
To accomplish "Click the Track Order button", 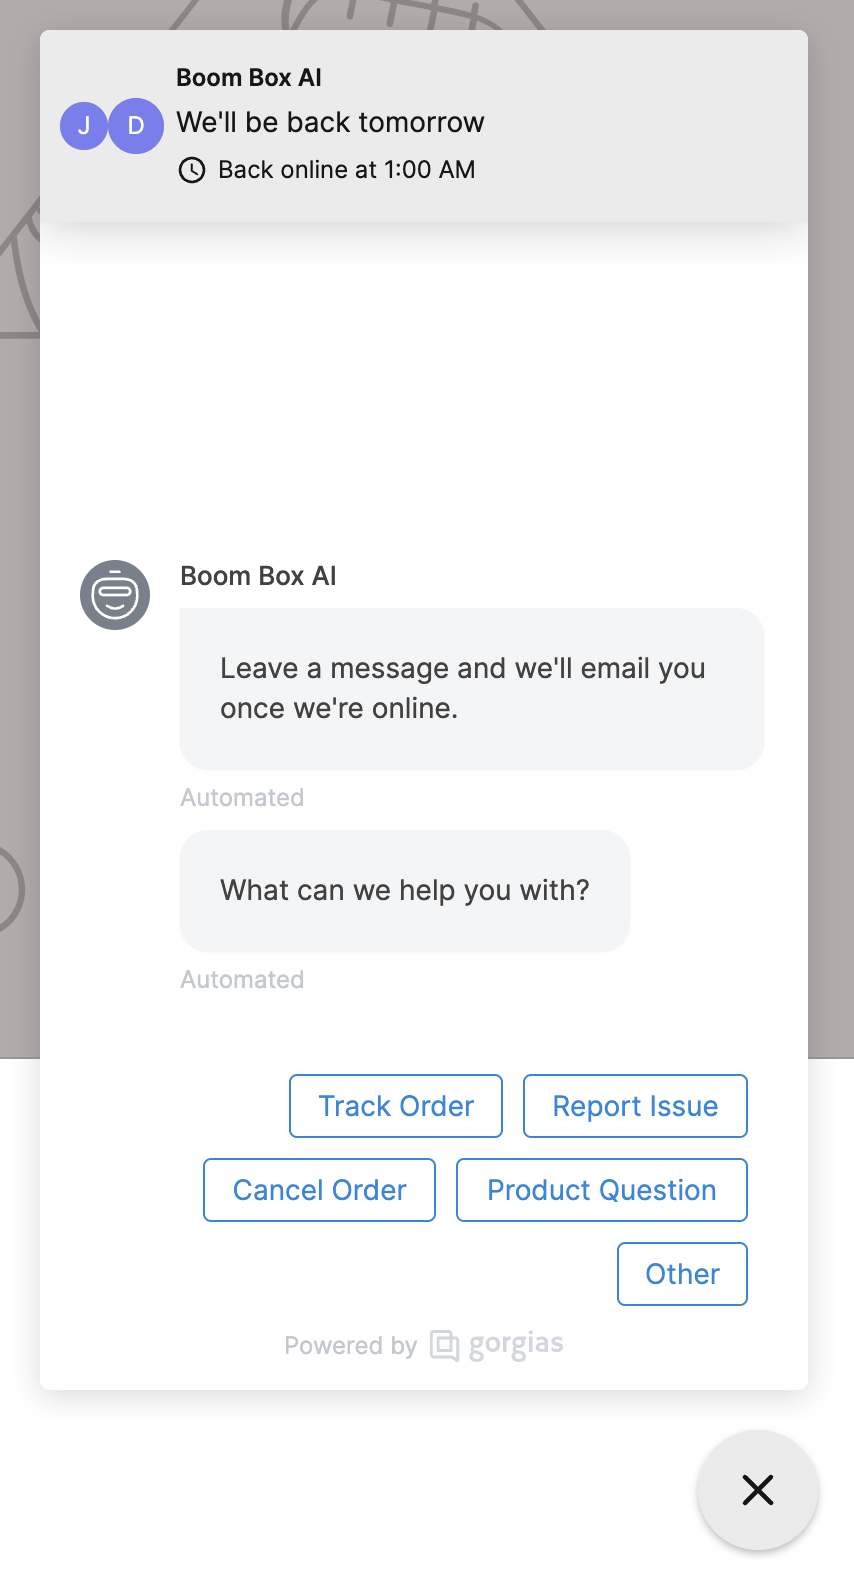I will 396,1106.
